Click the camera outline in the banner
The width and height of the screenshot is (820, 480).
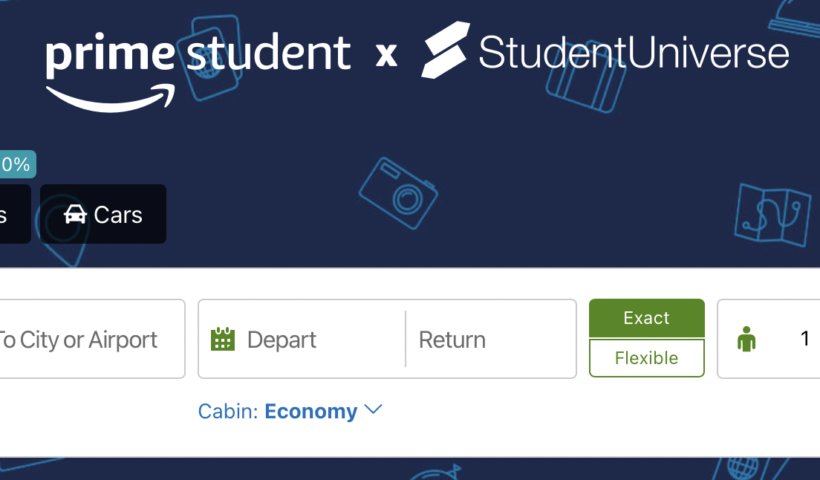click(397, 192)
